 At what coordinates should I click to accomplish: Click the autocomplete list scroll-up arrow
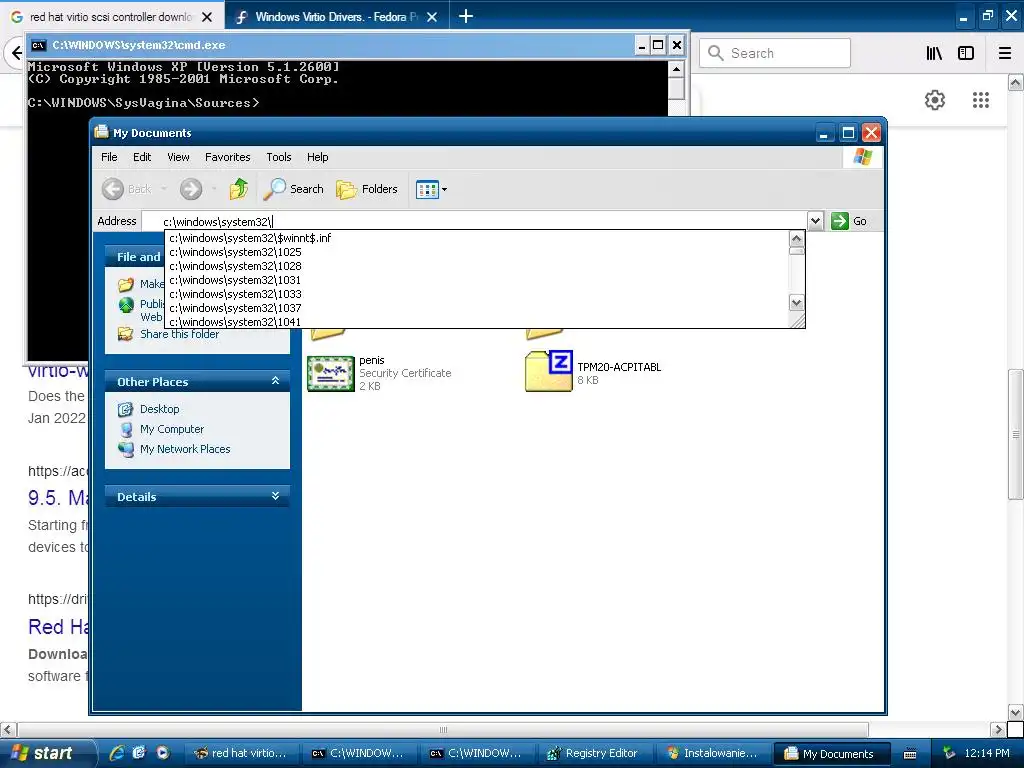(x=796, y=238)
